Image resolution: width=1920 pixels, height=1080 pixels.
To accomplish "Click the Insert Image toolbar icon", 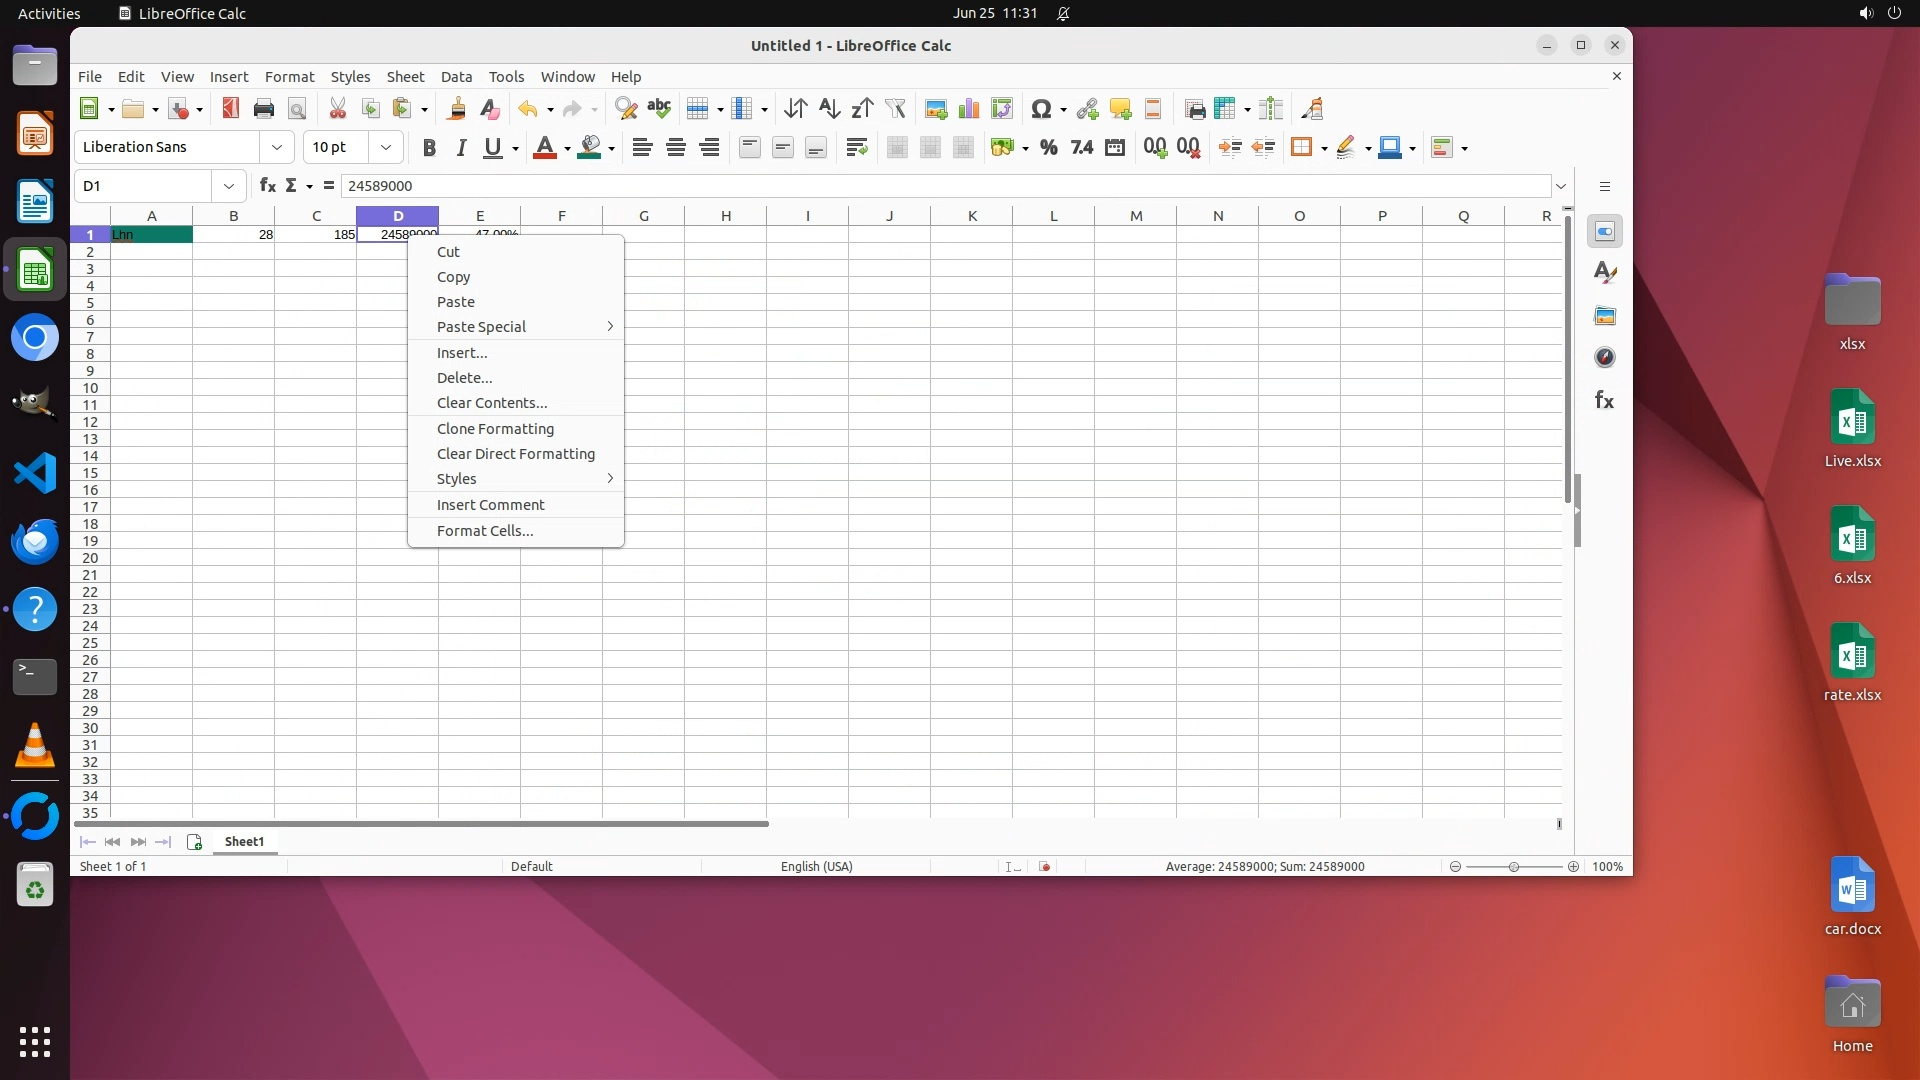I will 936,109.
